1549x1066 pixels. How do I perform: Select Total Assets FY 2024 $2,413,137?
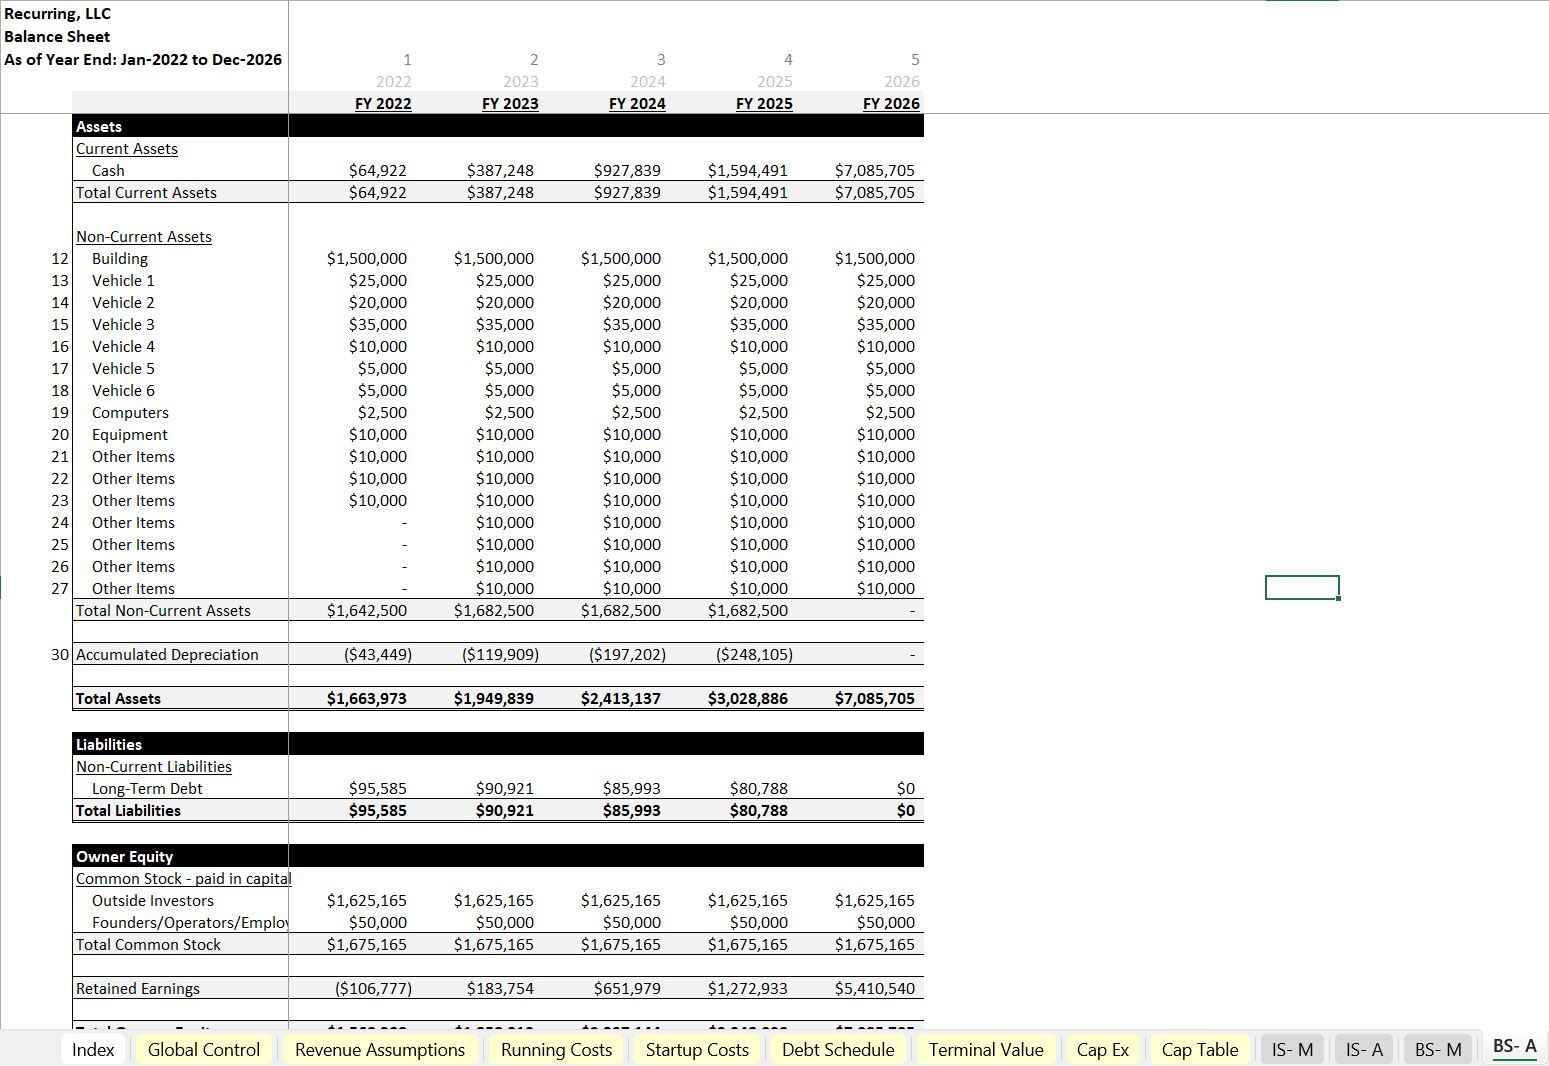click(x=621, y=698)
